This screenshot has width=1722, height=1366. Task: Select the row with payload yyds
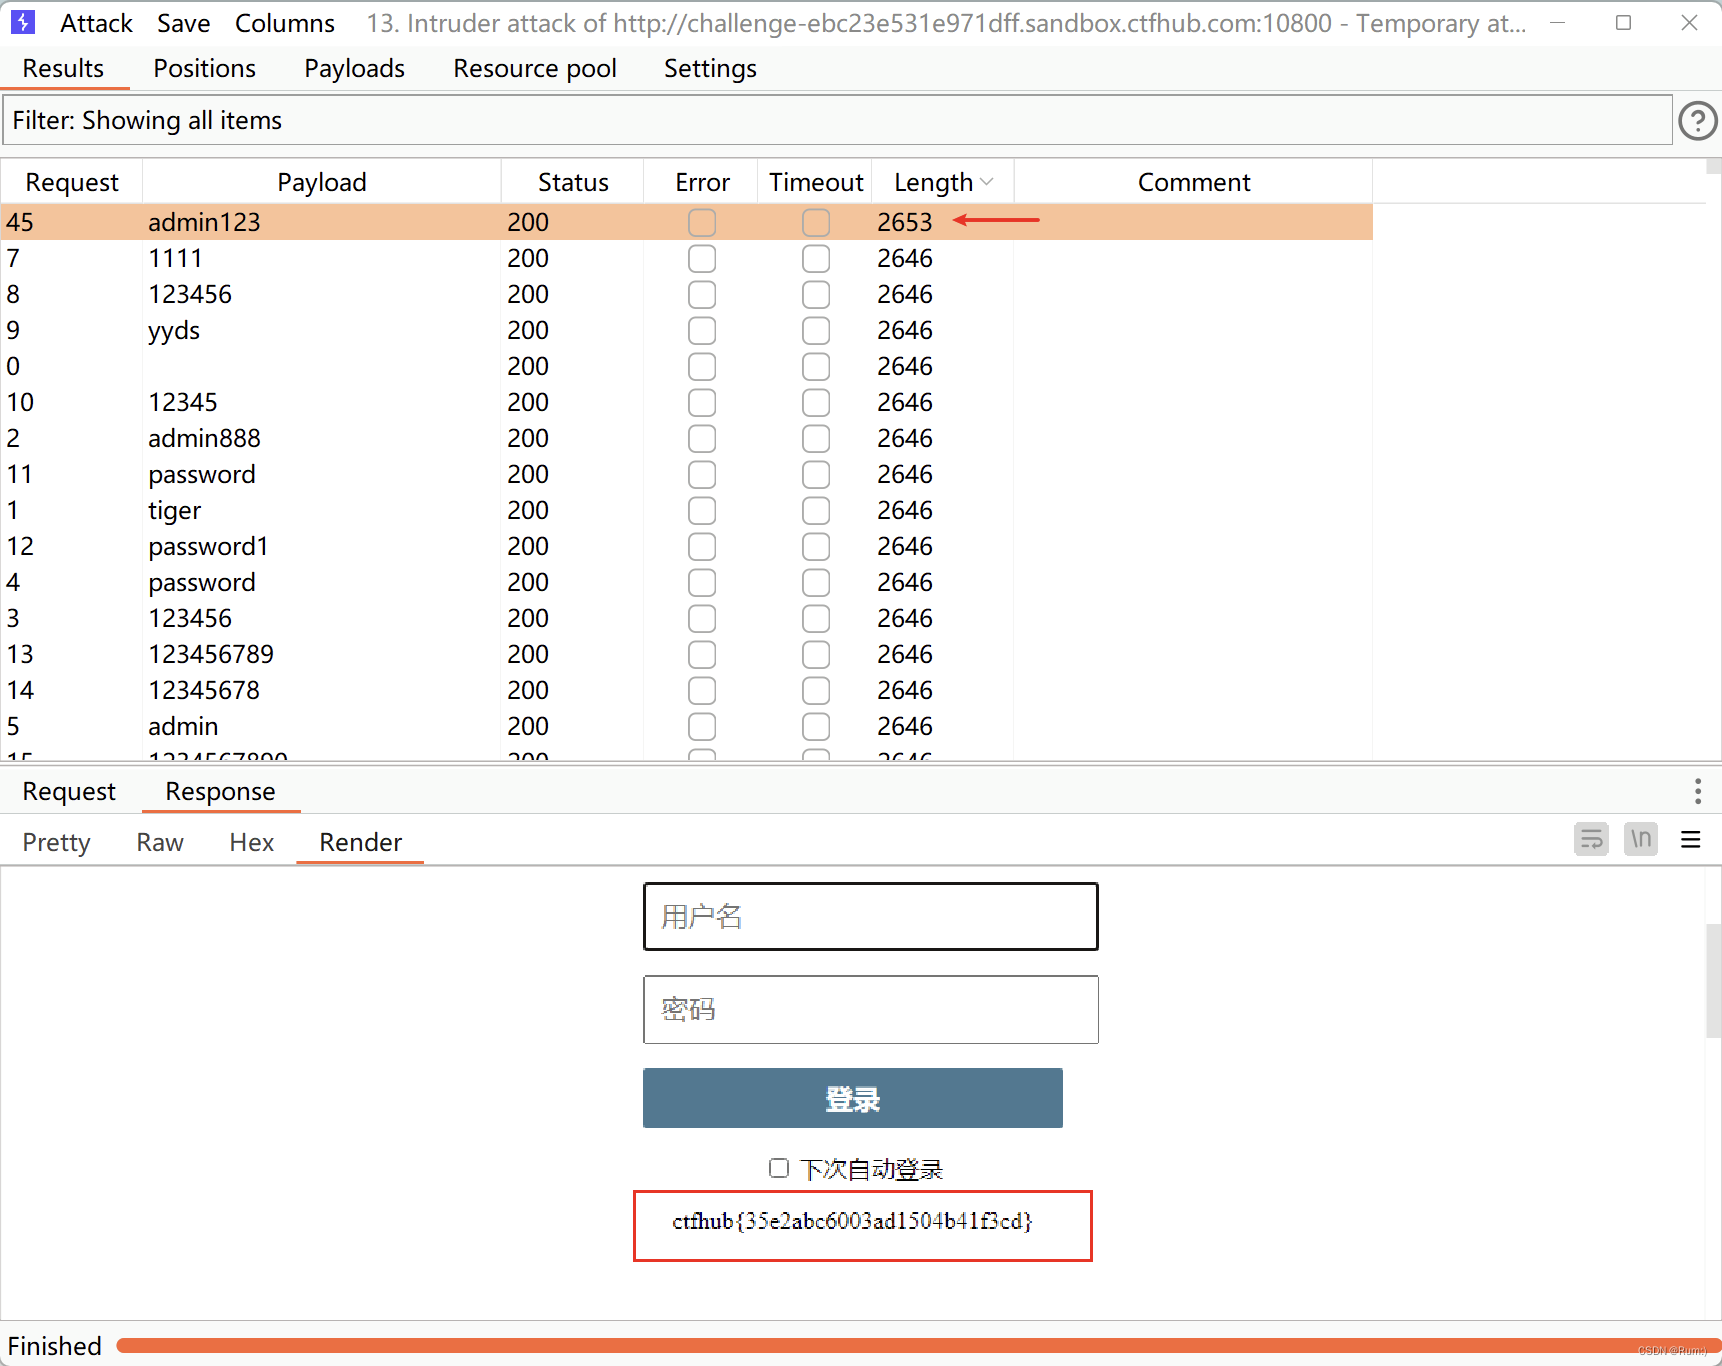coord(687,330)
